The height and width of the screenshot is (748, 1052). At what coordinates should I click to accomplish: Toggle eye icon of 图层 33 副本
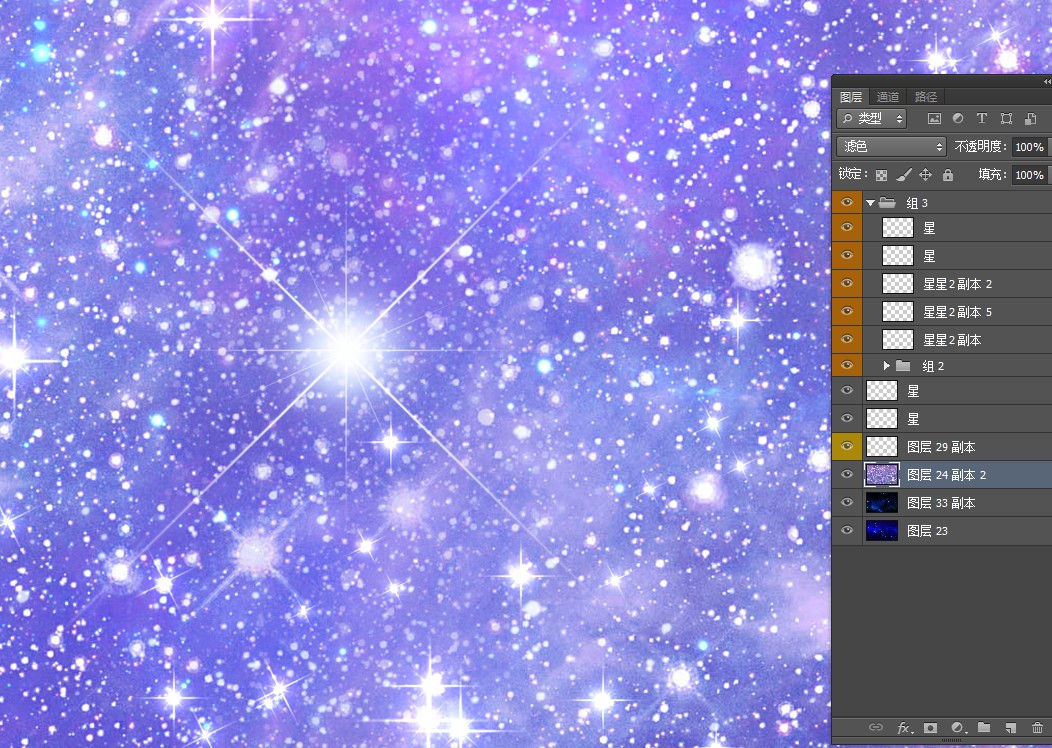coord(847,502)
